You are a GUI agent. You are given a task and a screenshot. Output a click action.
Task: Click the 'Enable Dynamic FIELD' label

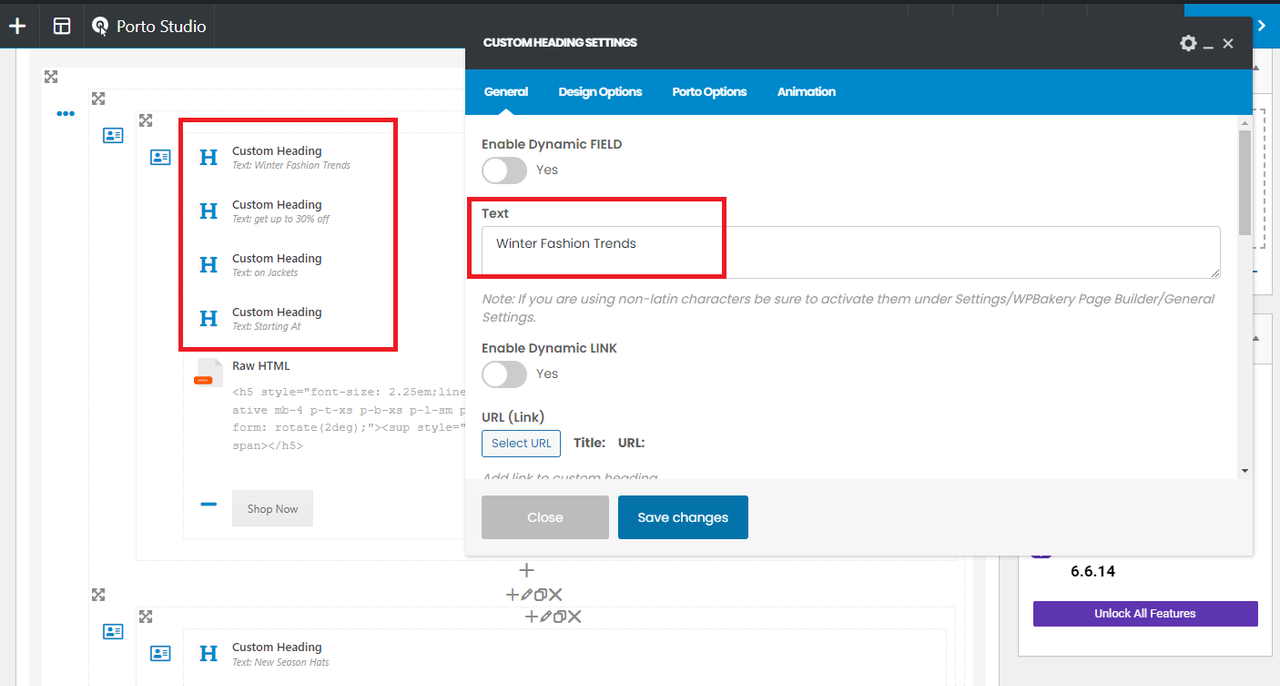click(552, 144)
